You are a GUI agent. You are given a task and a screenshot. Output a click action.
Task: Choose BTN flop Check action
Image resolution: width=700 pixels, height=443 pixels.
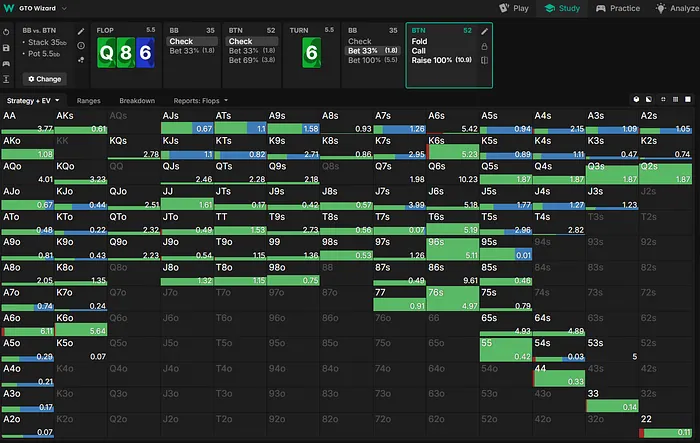pyautogui.click(x=252, y=41)
